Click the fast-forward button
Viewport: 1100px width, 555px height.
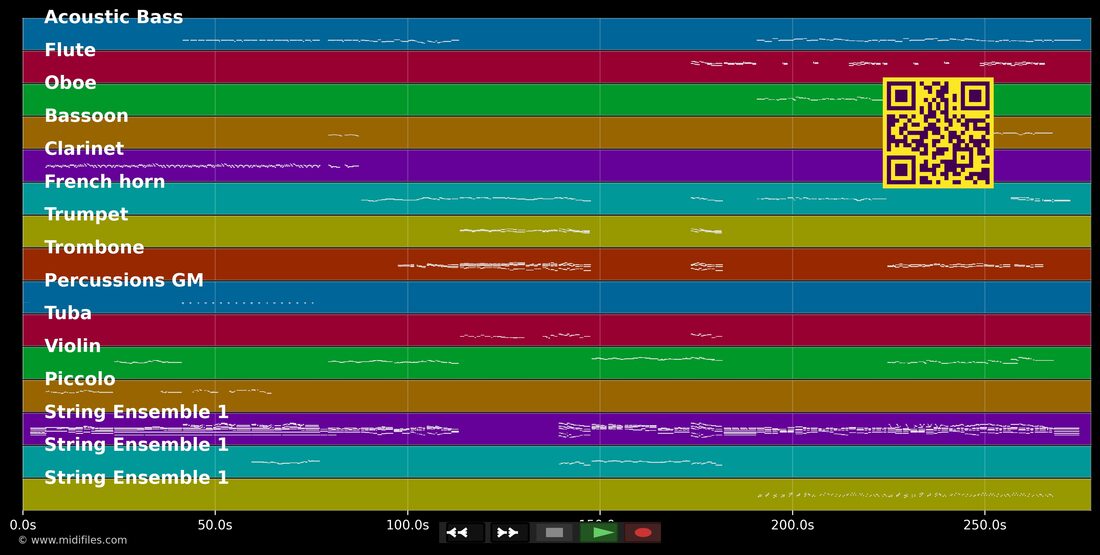point(508,533)
